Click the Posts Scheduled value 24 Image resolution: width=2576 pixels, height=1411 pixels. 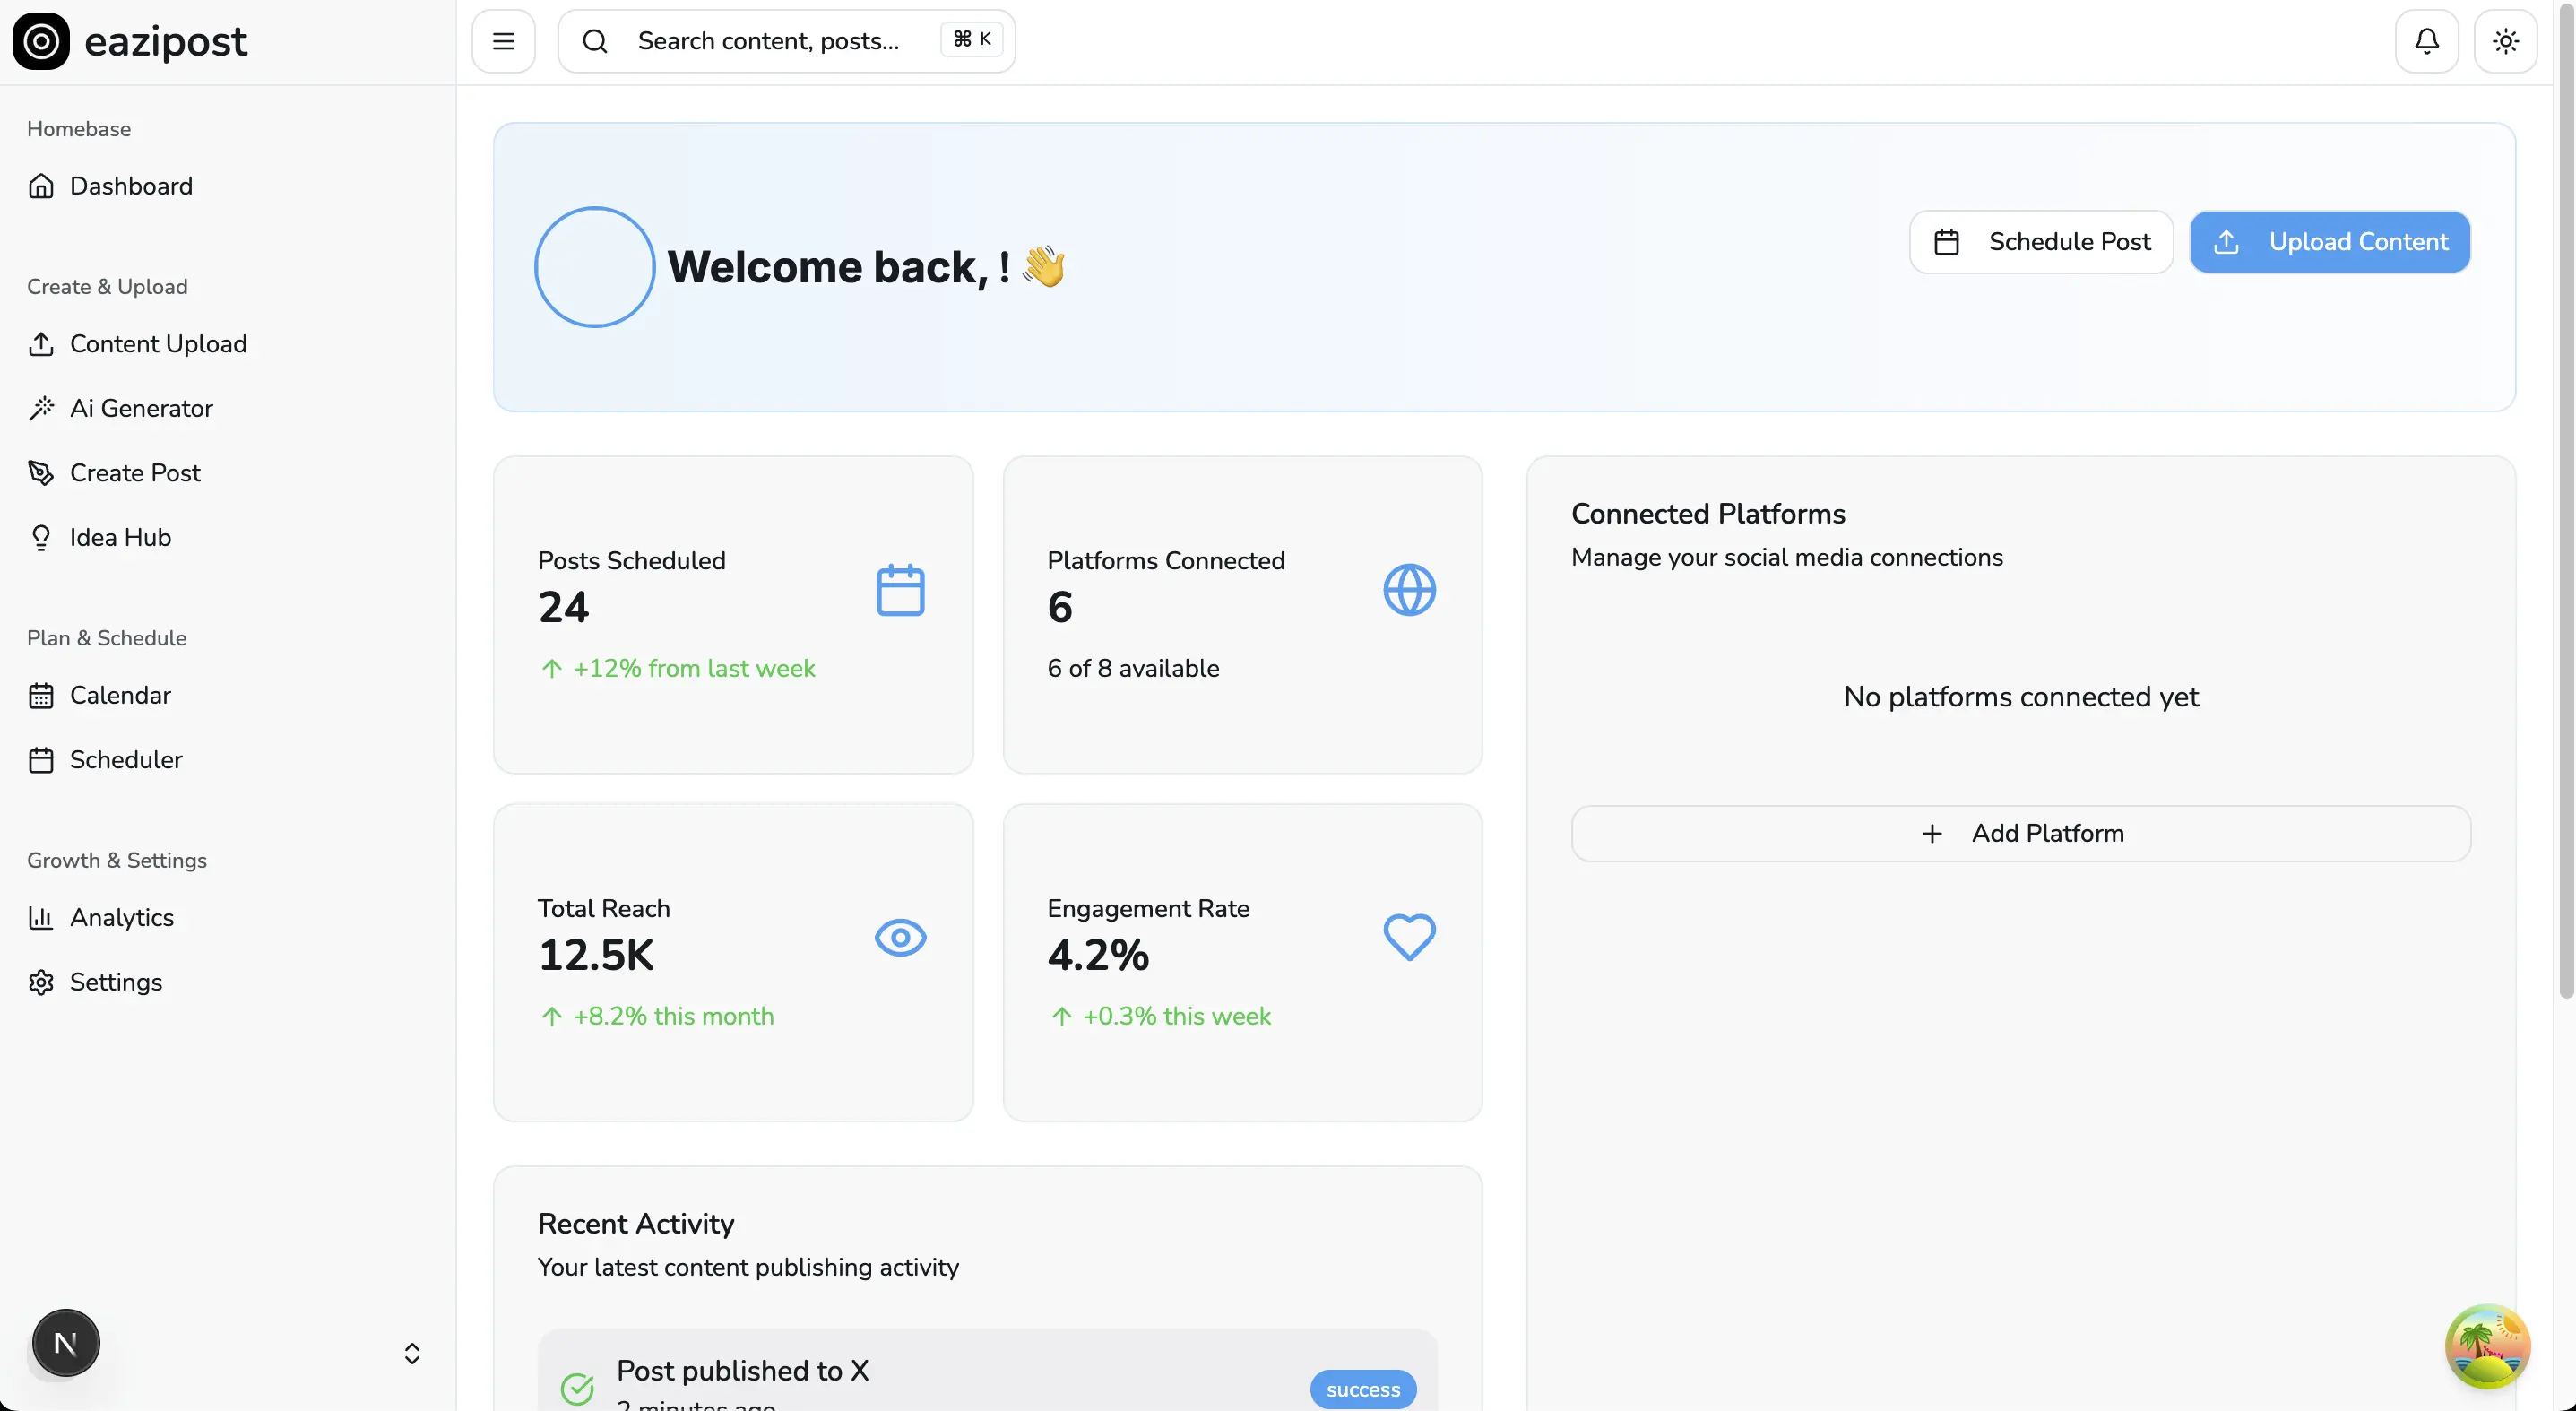(563, 607)
